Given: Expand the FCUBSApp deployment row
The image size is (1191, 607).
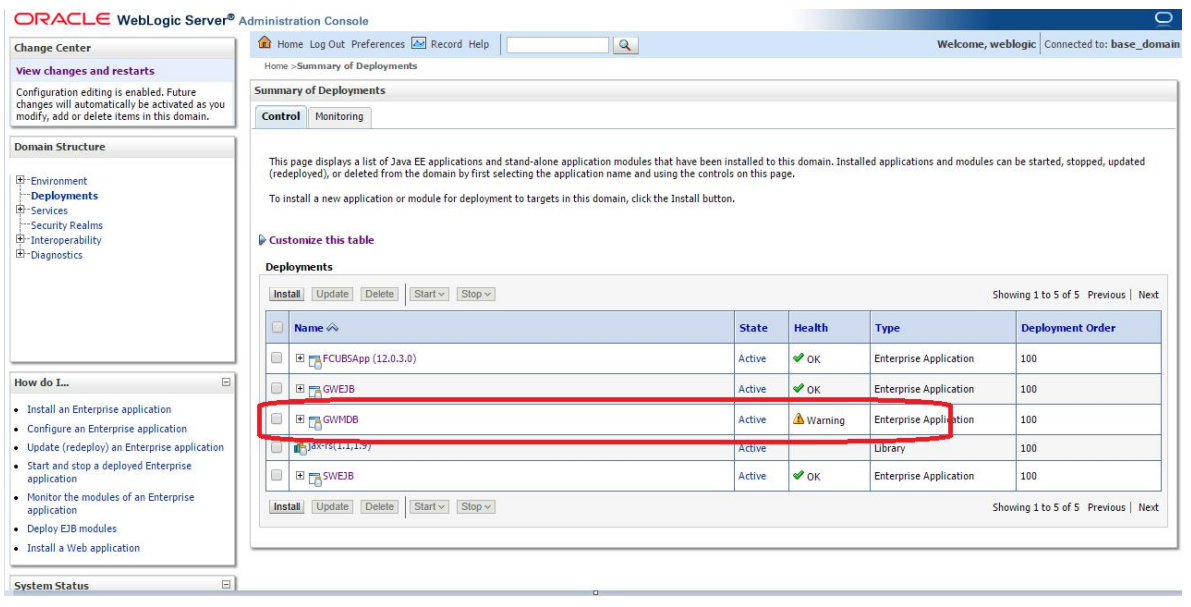Looking at the screenshot, I should tap(300, 359).
